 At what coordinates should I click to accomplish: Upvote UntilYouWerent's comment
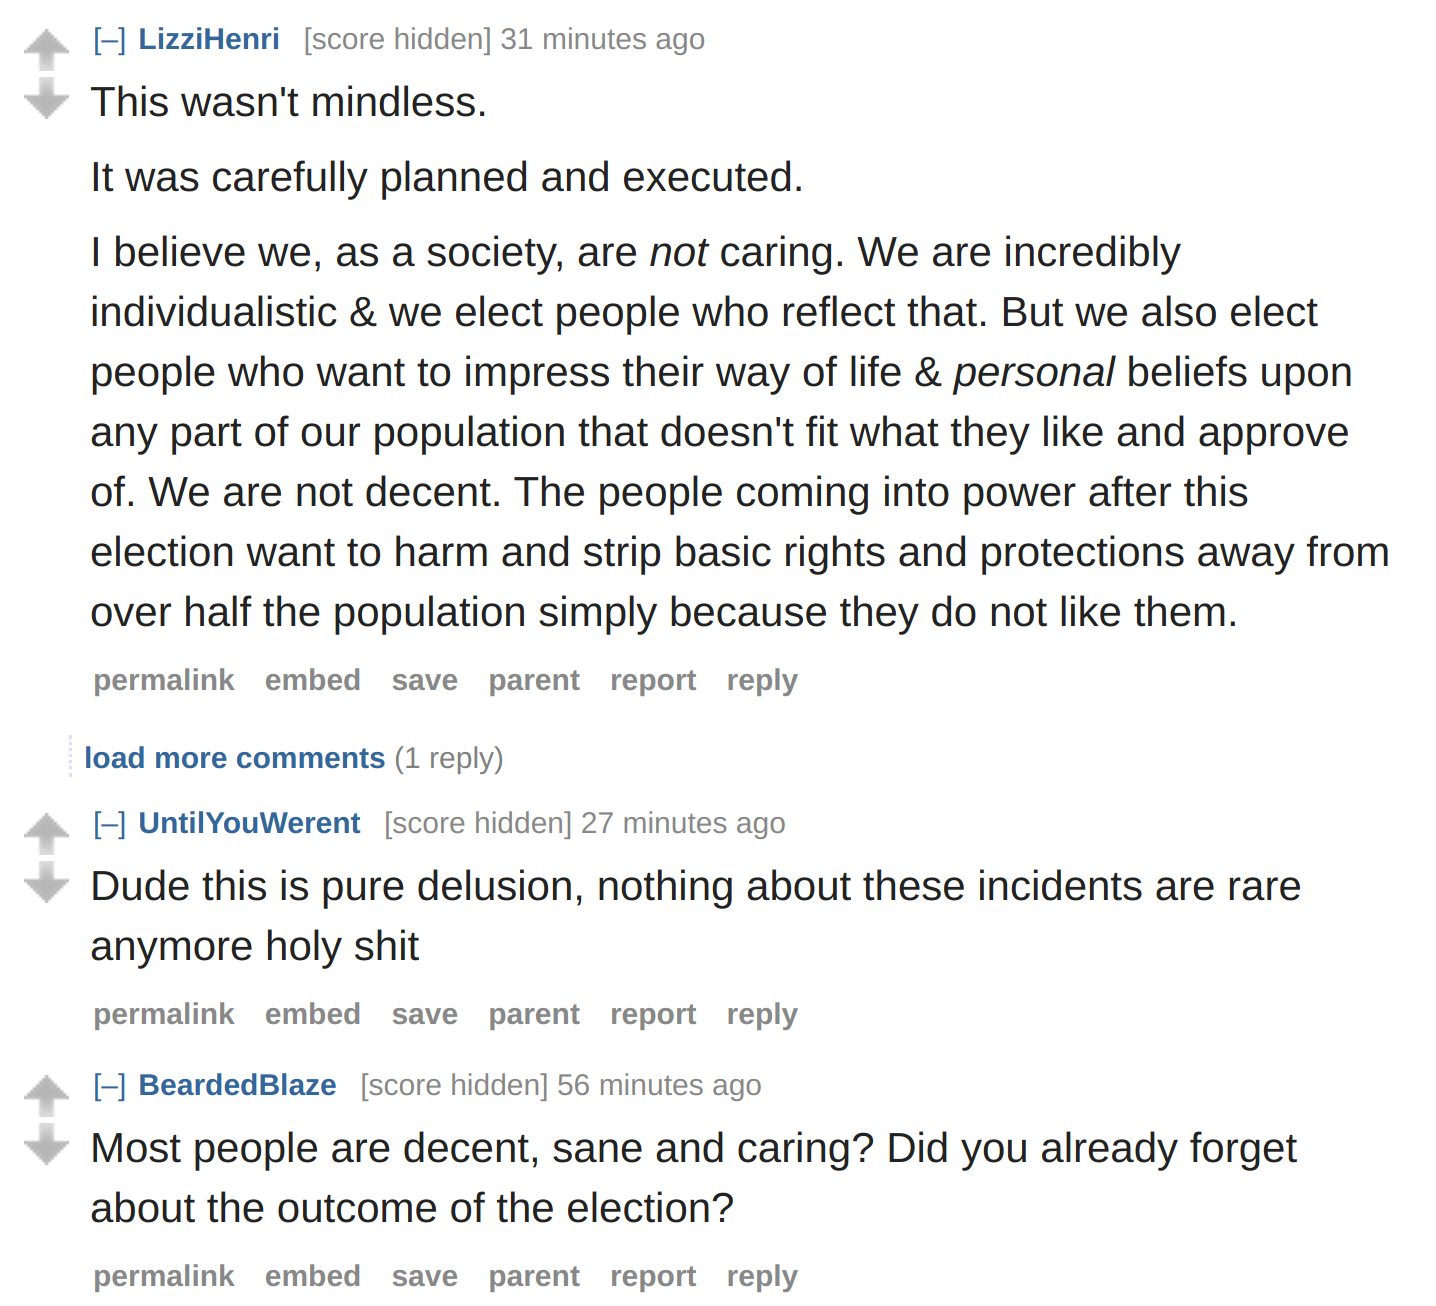coord(46,834)
